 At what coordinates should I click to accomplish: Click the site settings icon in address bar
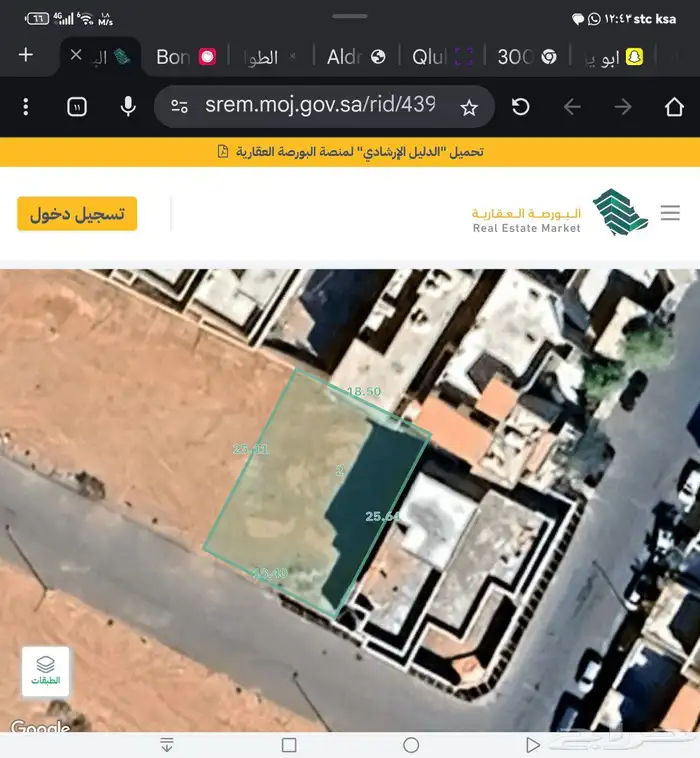coord(180,107)
